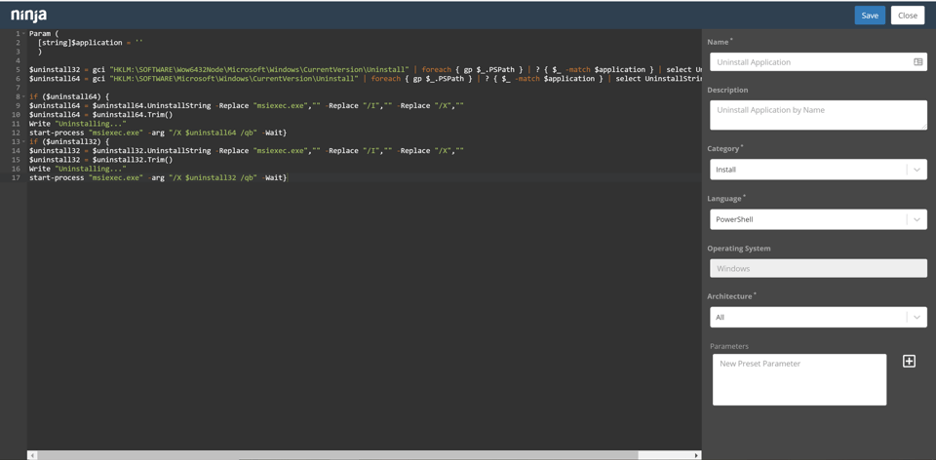Place cursor at end of line 17
The width and height of the screenshot is (936, 460).
pos(289,178)
